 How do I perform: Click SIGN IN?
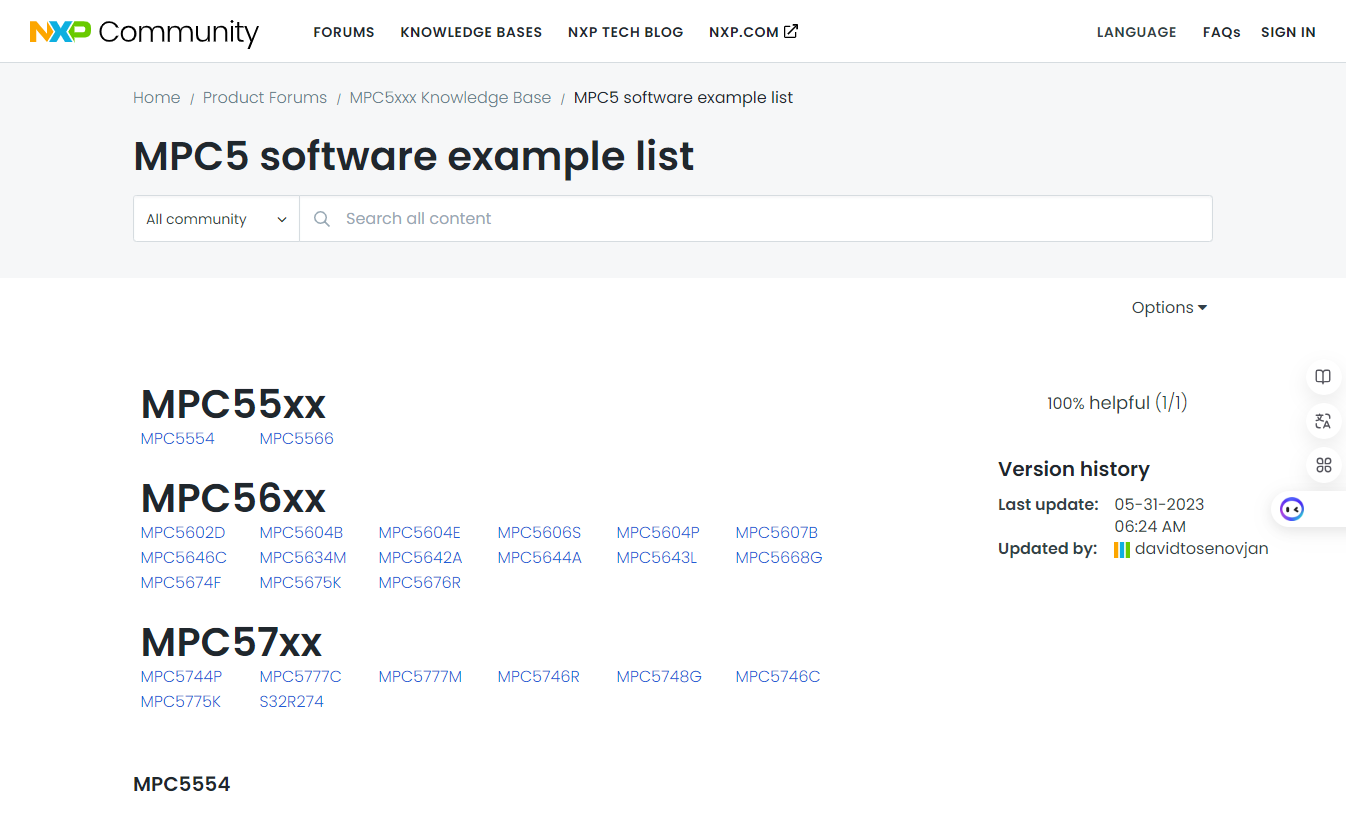[1288, 32]
